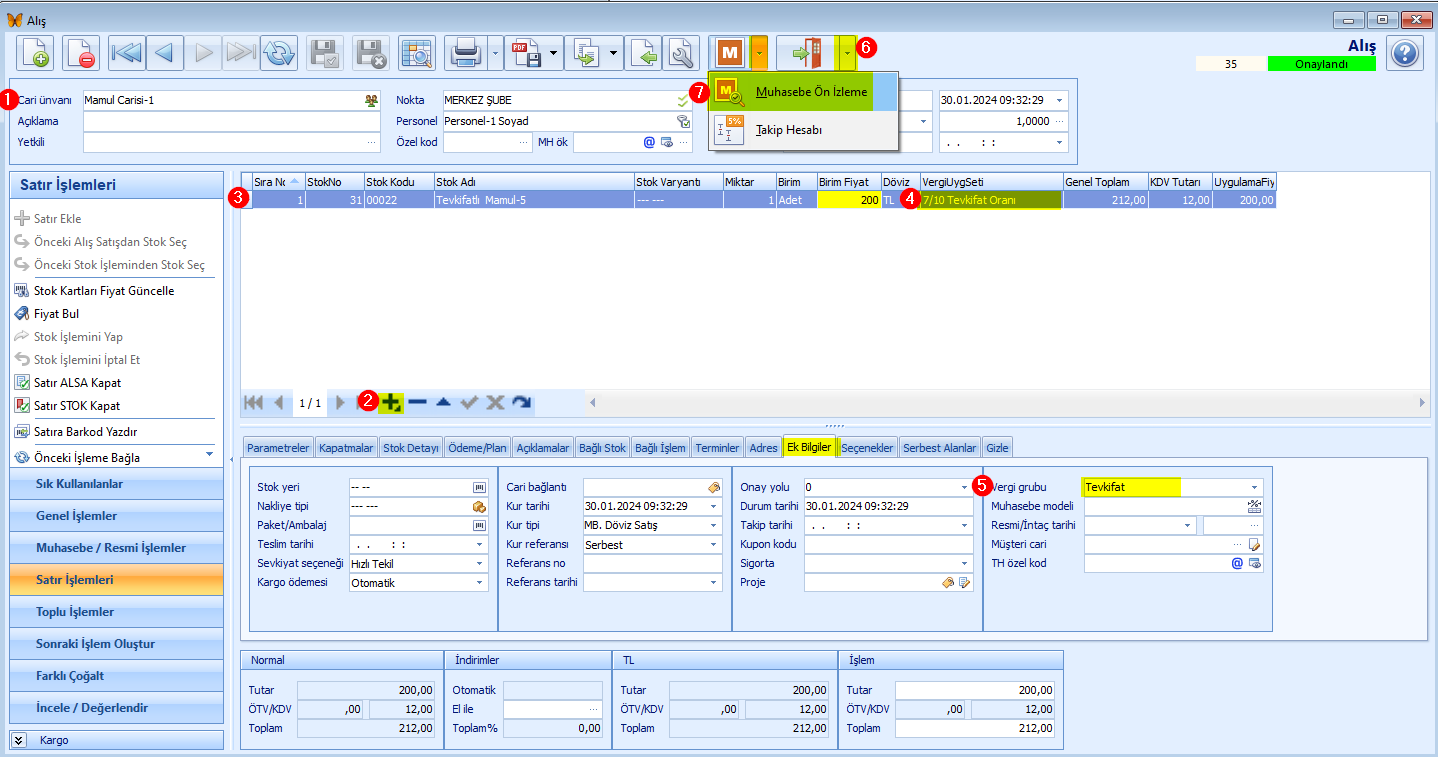Viewport: 1438px width, 757px height.
Task: Expand the Kargo ödemesi combo box
Action: click(480, 582)
